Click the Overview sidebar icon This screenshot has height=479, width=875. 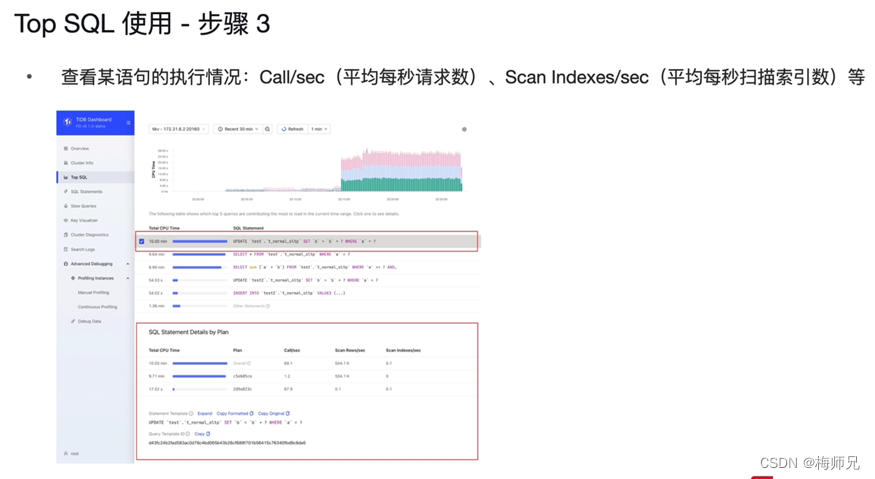pyautogui.click(x=66, y=149)
